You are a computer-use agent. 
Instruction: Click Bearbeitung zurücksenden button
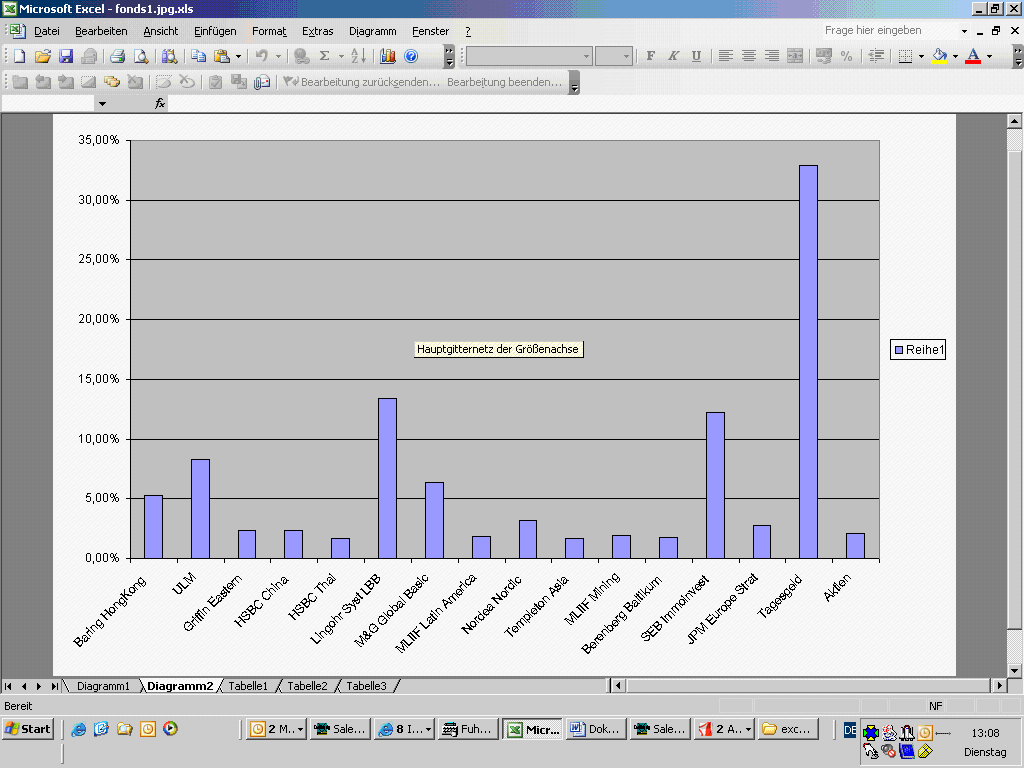[x=362, y=82]
